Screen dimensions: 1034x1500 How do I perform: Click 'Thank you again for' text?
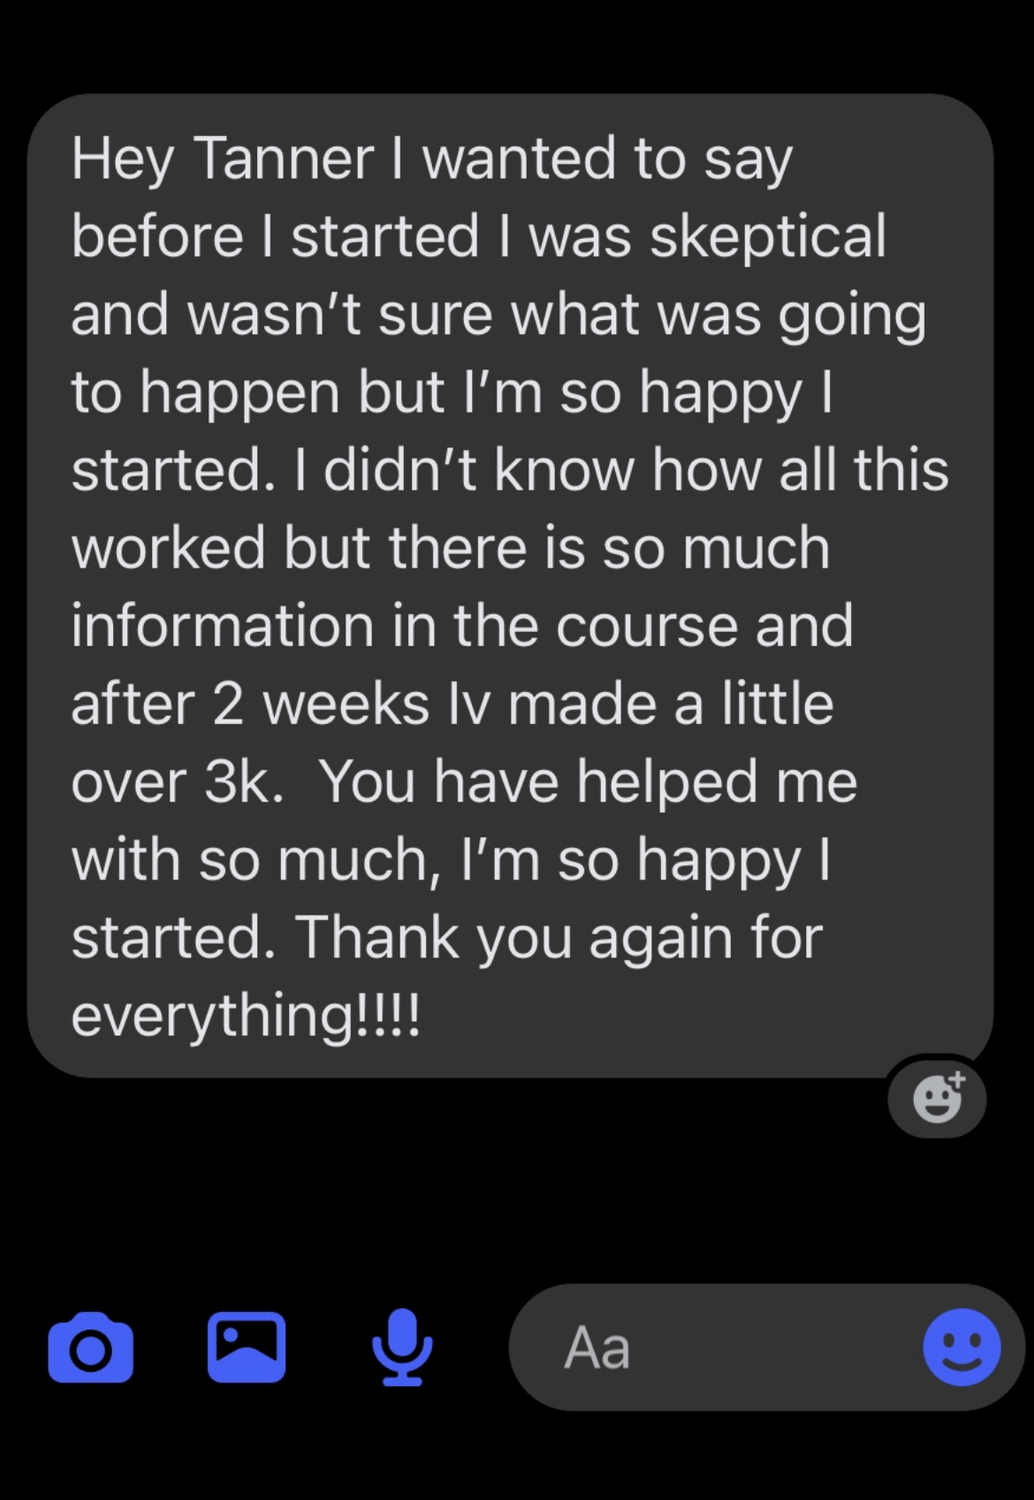coord(559,938)
